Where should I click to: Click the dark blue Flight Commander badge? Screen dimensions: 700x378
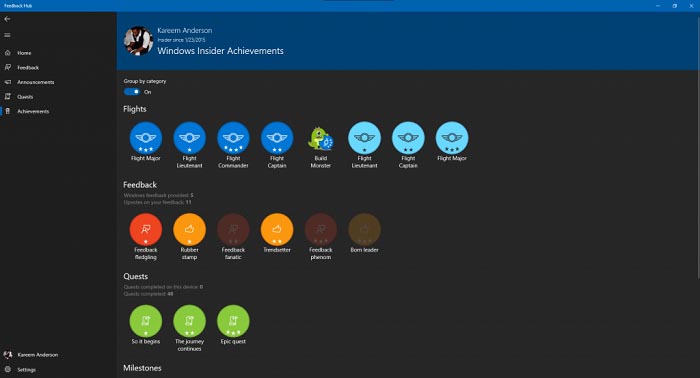tap(233, 138)
